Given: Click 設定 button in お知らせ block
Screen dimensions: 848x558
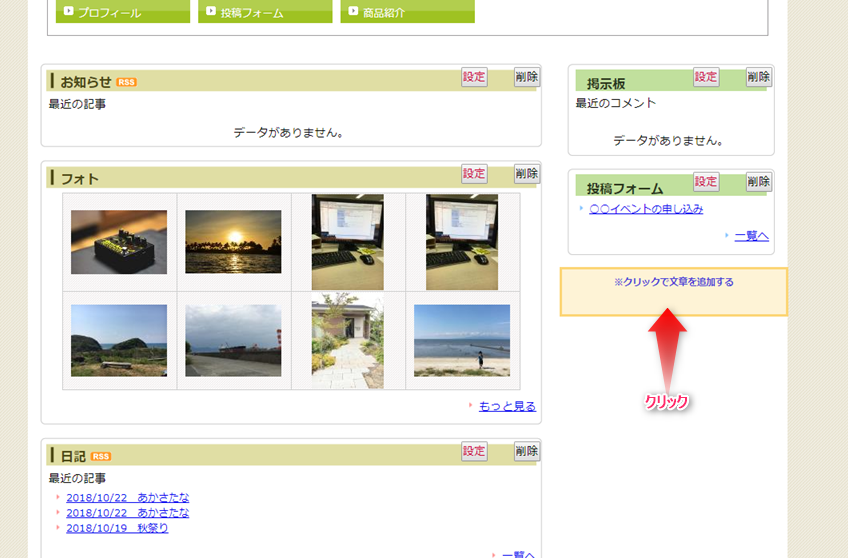Looking at the screenshot, I should pos(474,77).
